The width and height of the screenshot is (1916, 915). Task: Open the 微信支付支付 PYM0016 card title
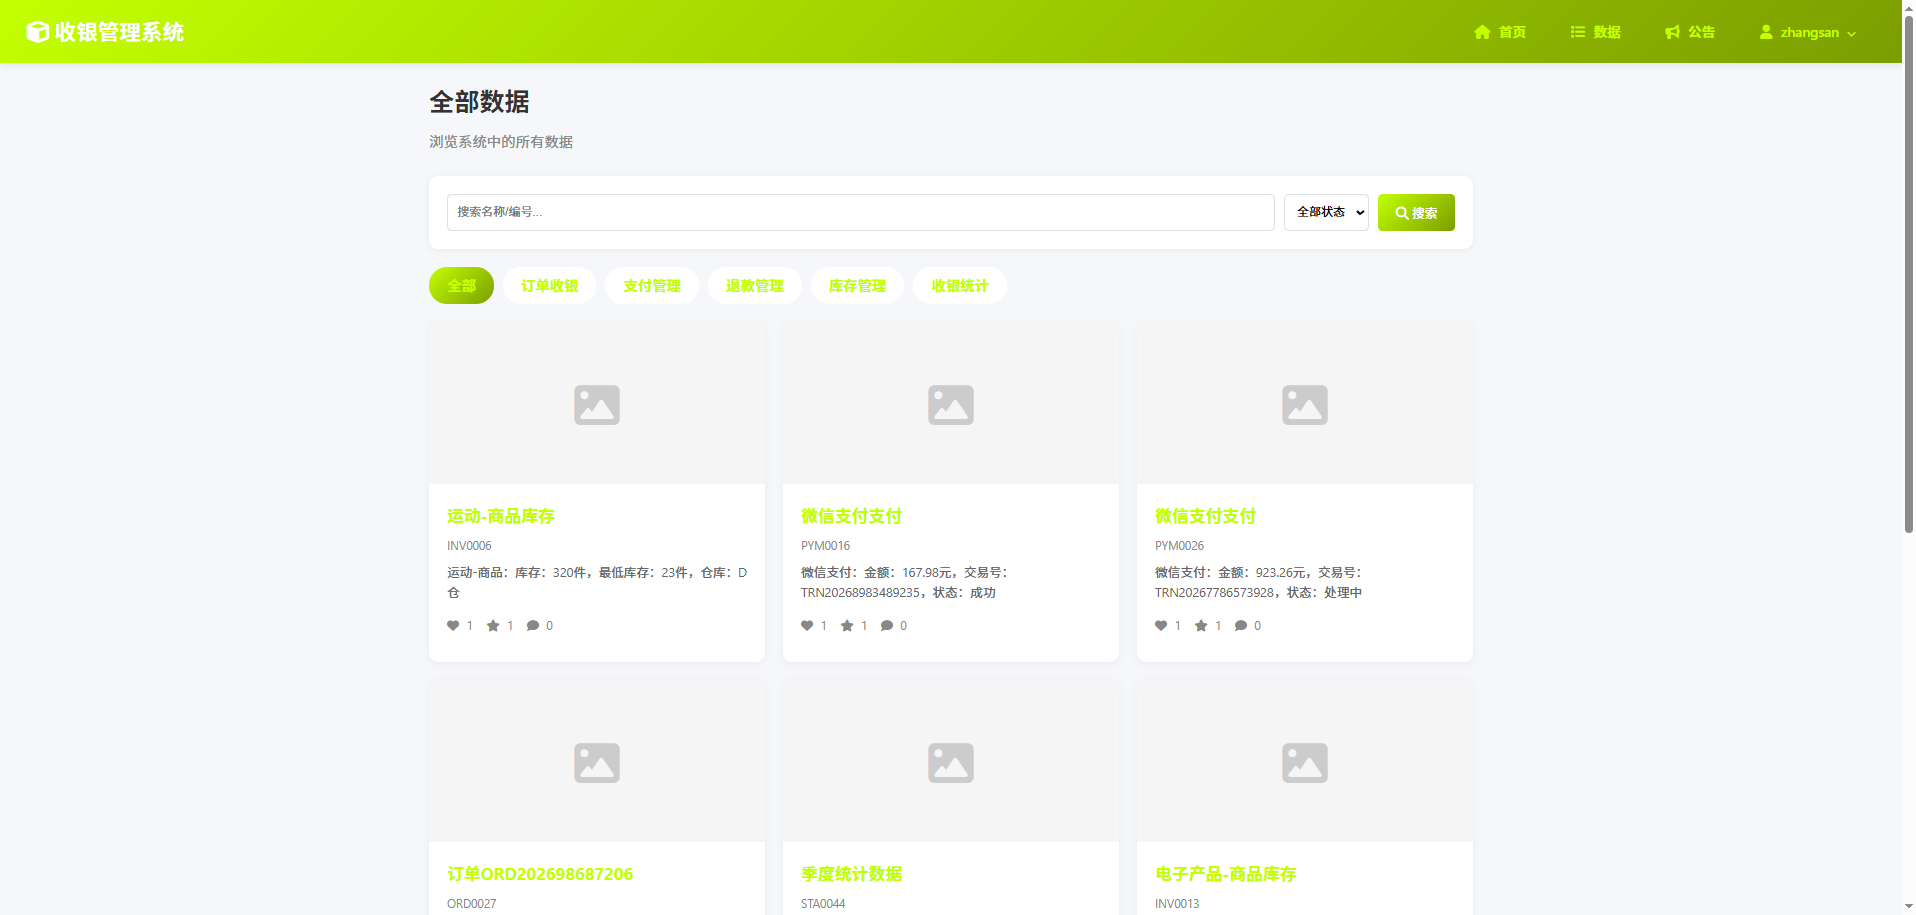pos(851,516)
